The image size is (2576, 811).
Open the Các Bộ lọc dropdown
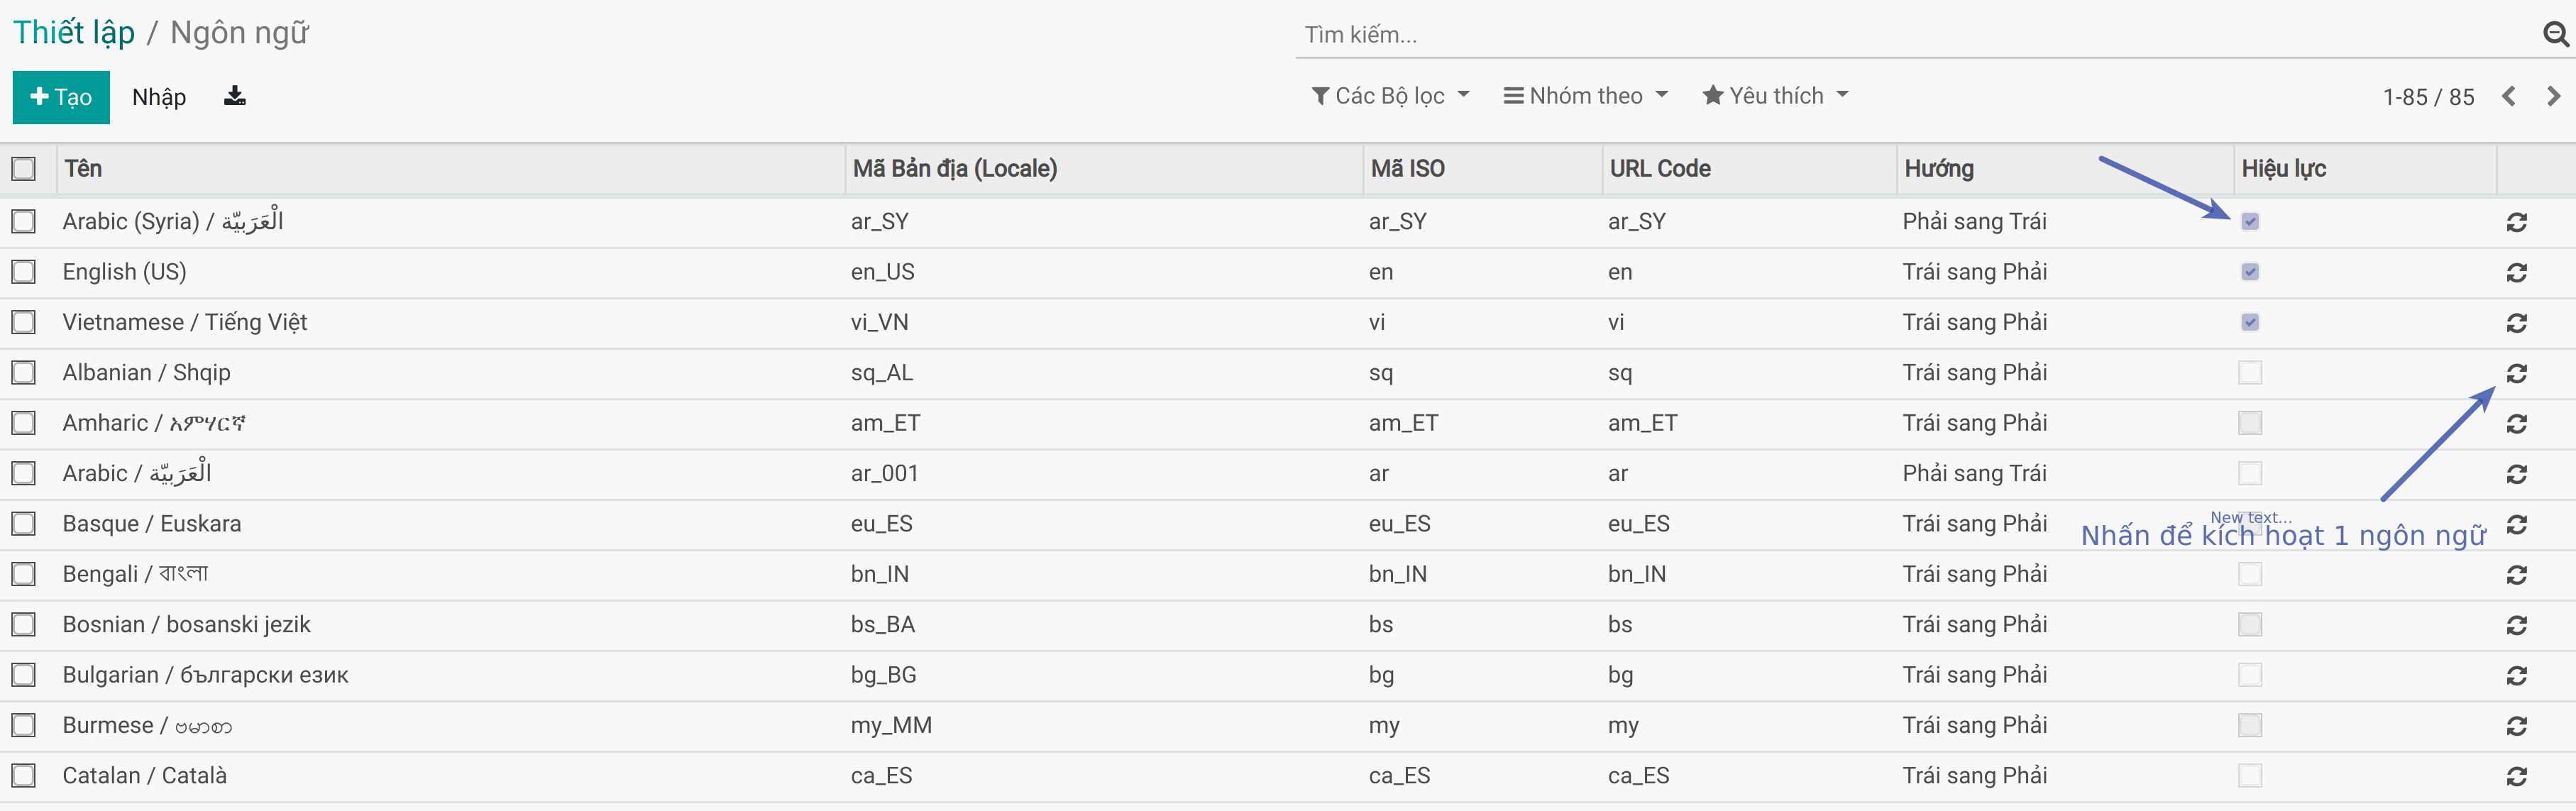(1390, 96)
